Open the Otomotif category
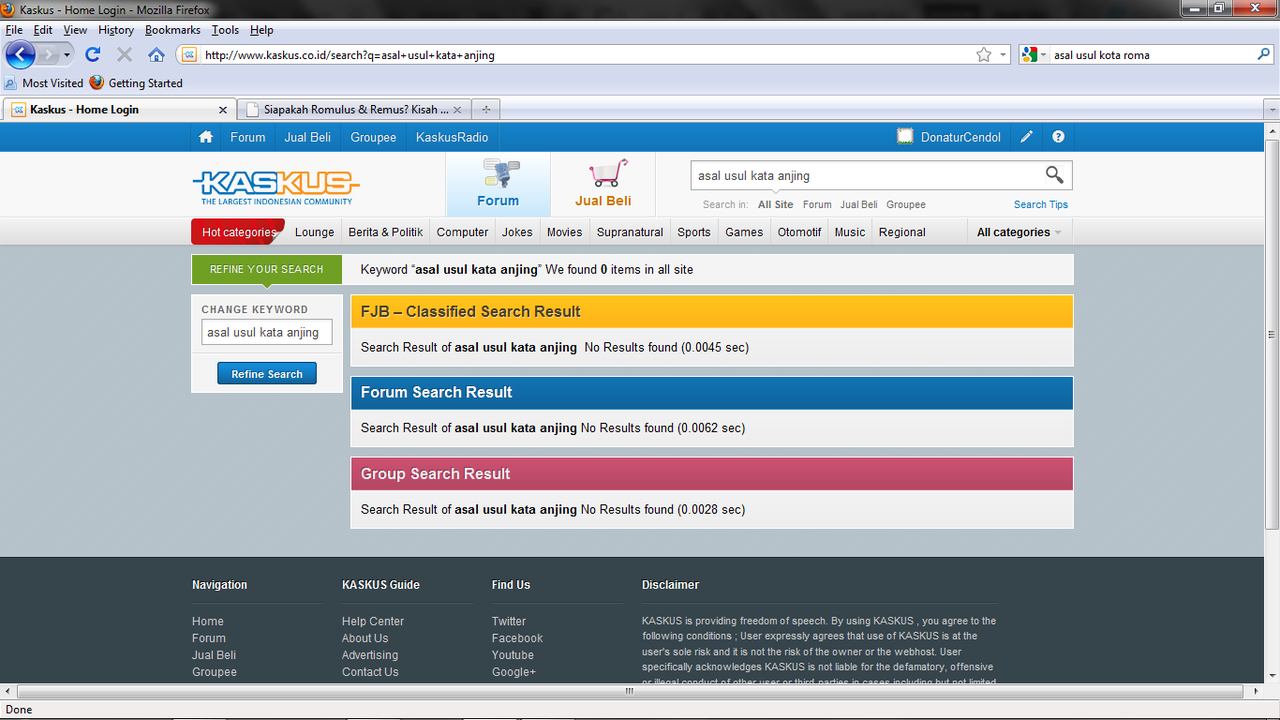The height and width of the screenshot is (720, 1280). coord(799,232)
